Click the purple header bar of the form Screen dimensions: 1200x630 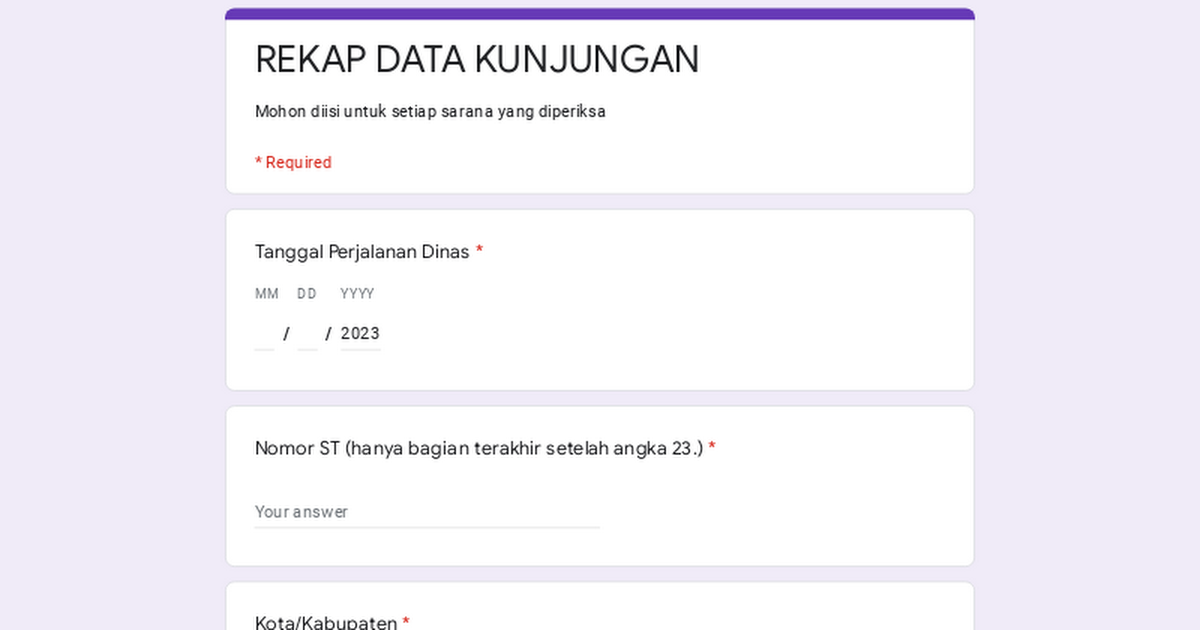[x=600, y=11]
